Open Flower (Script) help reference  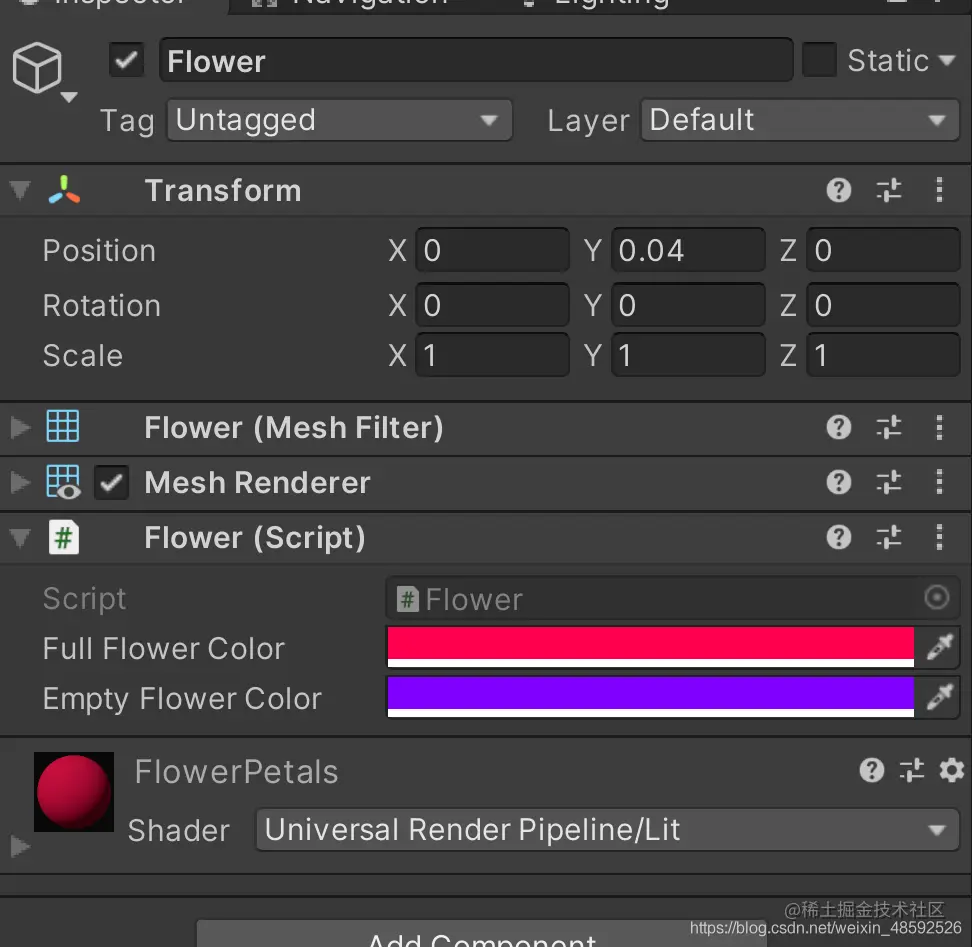[x=839, y=537]
